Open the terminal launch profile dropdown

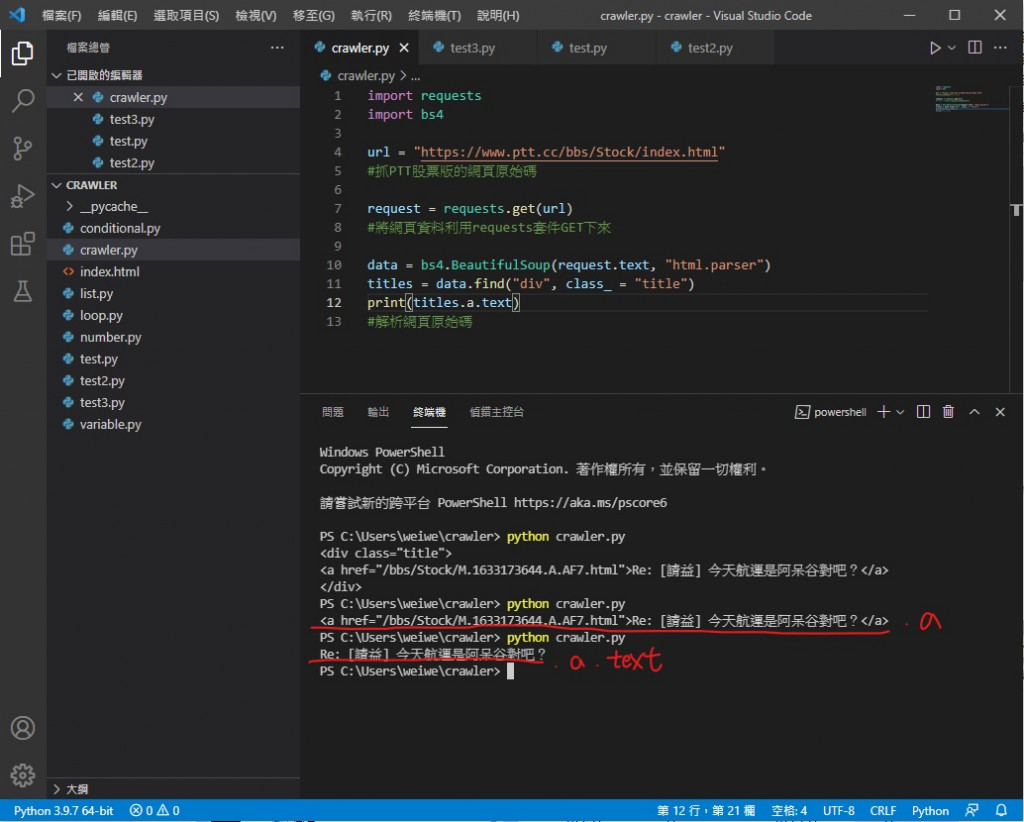point(900,412)
